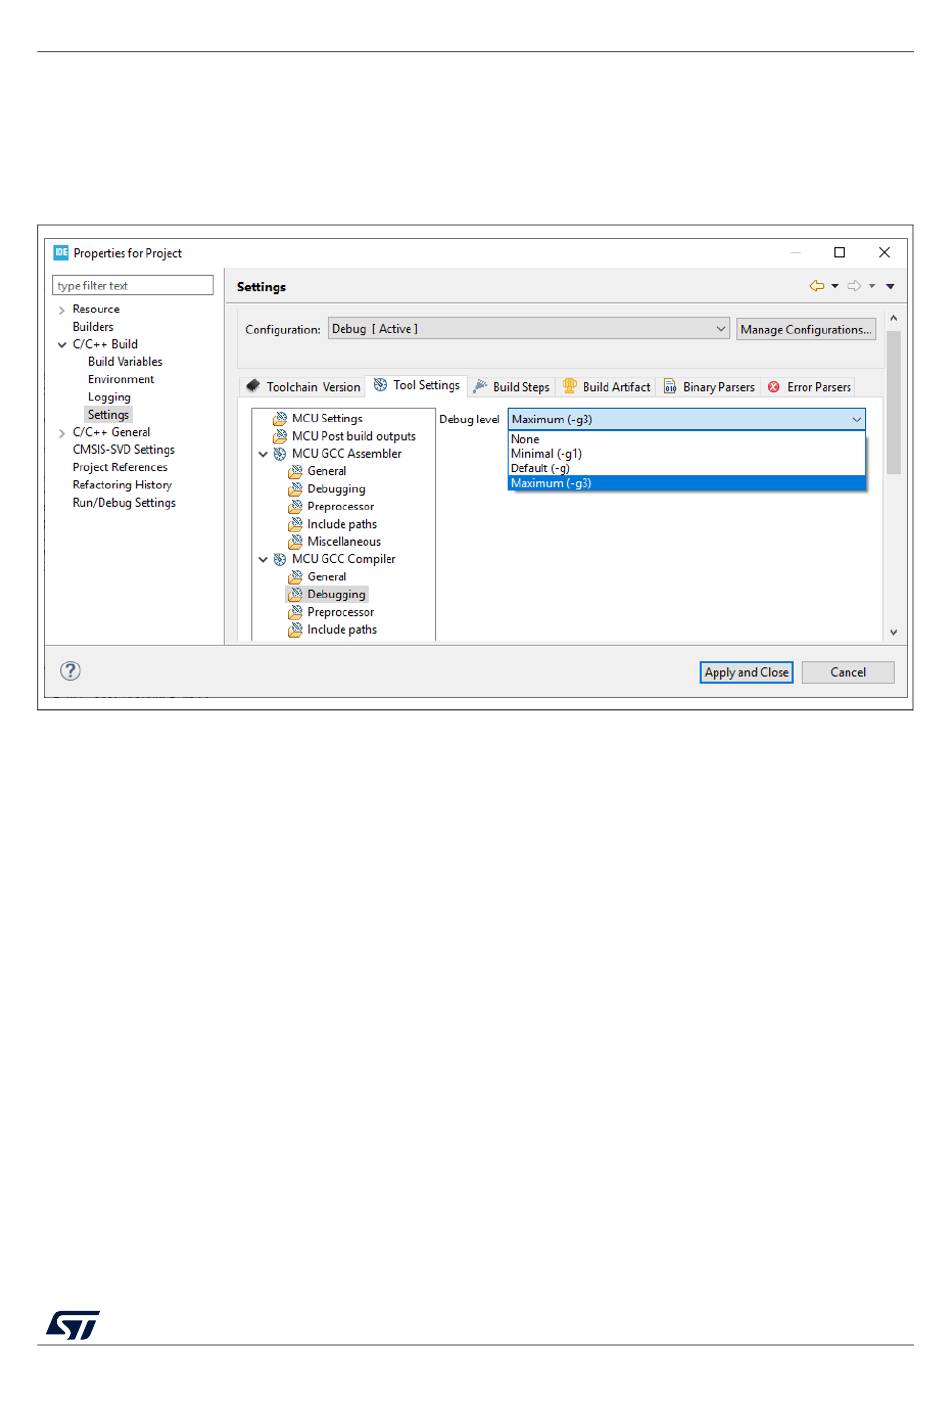Click the MCU GCC Compiler icon
950x1420 pixels.
(x=280, y=559)
